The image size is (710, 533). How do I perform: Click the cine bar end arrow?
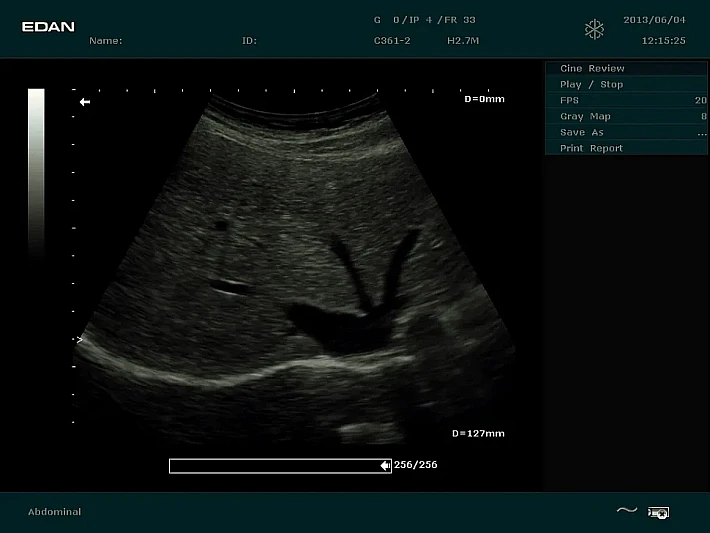tap(385, 465)
